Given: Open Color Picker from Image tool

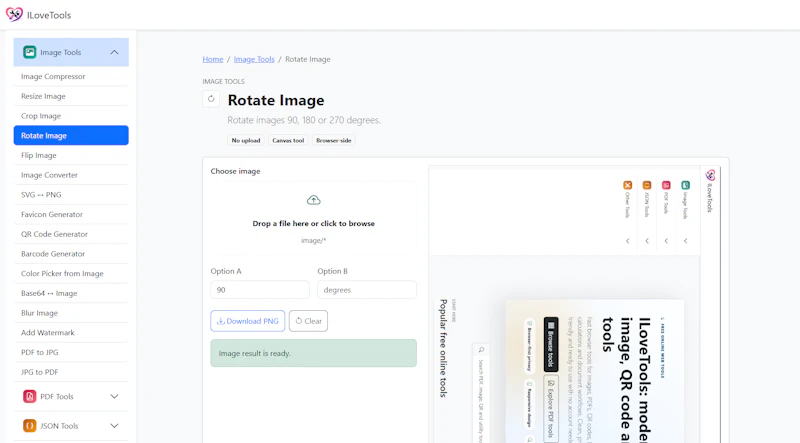Looking at the screenshot, I should pos(71,274).
